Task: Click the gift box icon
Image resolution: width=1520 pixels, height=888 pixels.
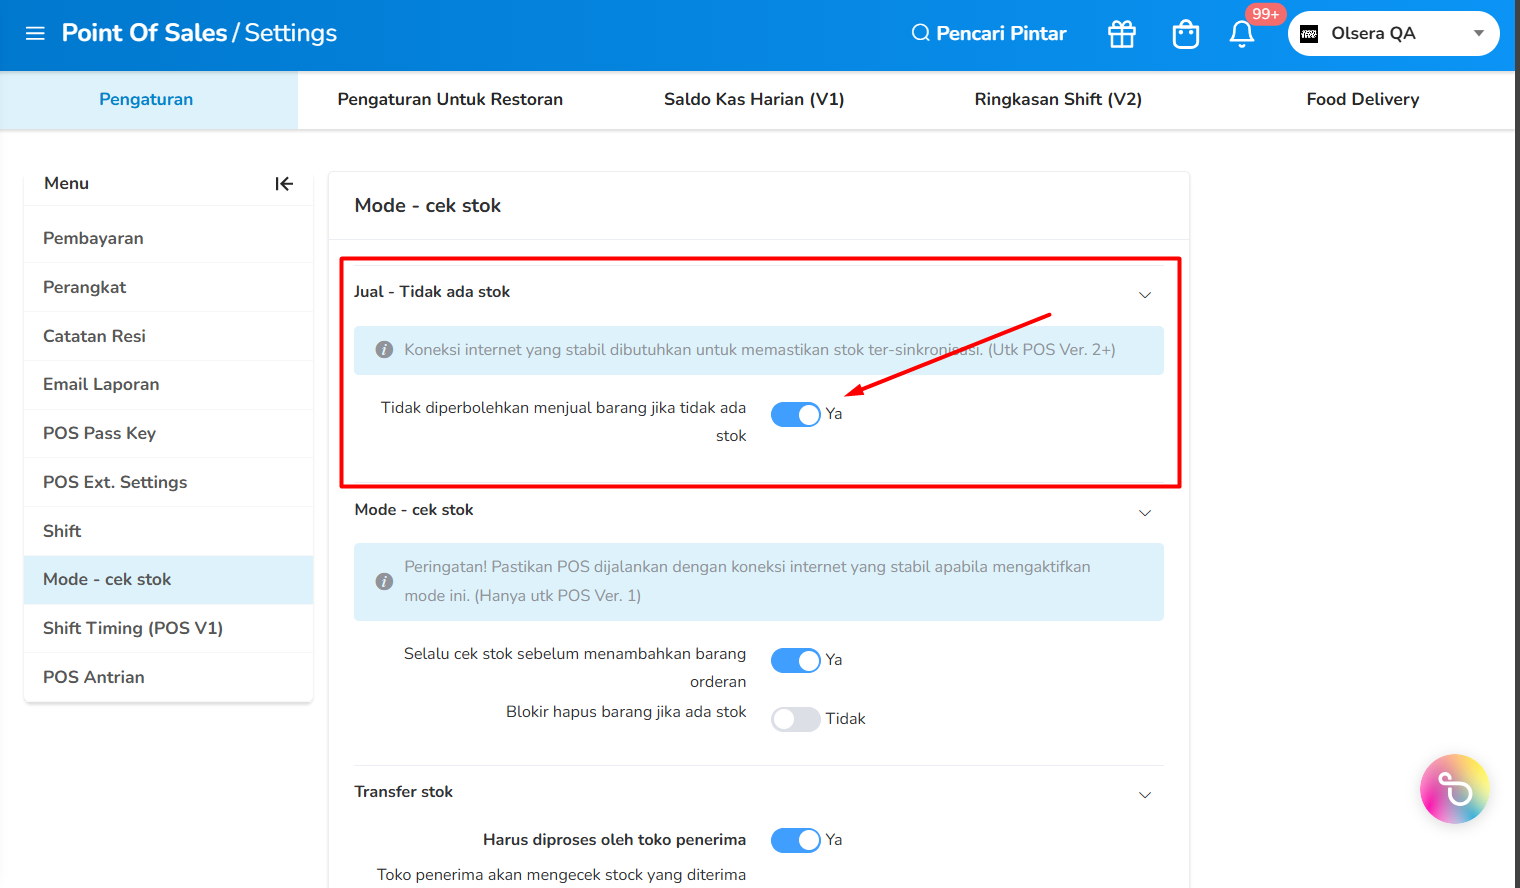Action: [x=1122, y=34]
